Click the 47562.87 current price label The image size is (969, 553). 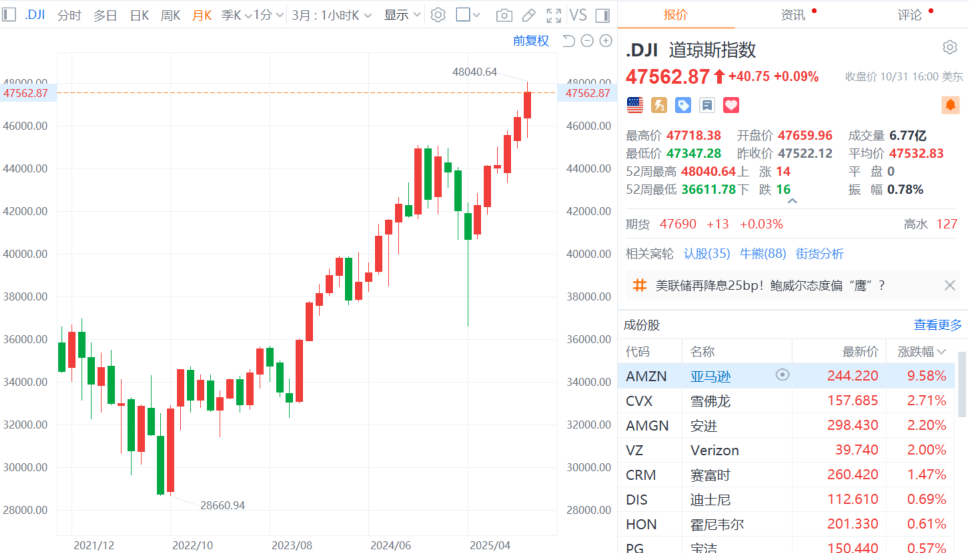point(667,77)
